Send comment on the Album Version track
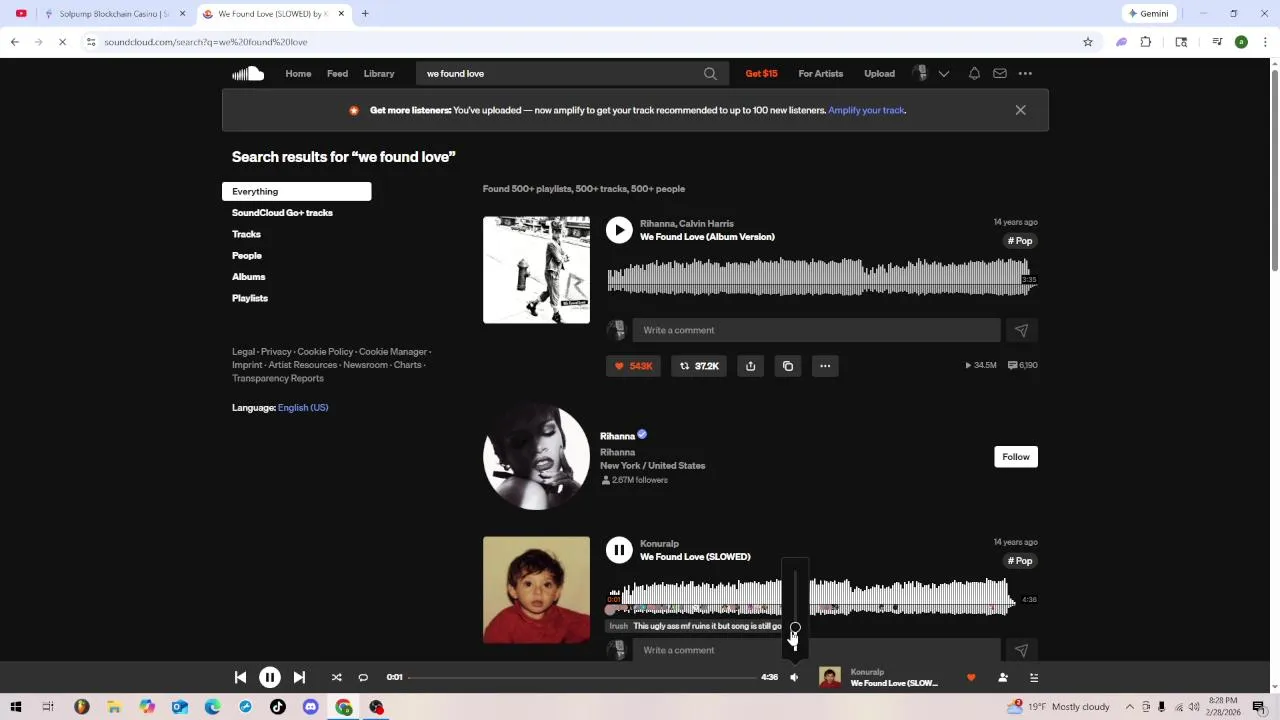The image size is (1280, 720). [1021, 330]
